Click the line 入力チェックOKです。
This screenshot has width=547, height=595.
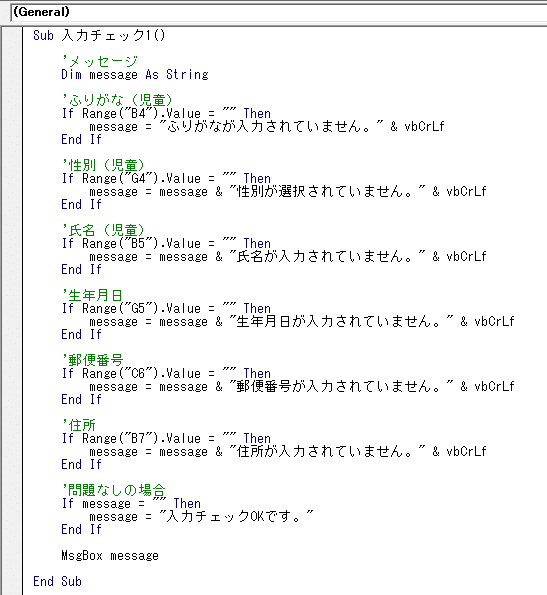pyautogui.click(x=201, y=516)
